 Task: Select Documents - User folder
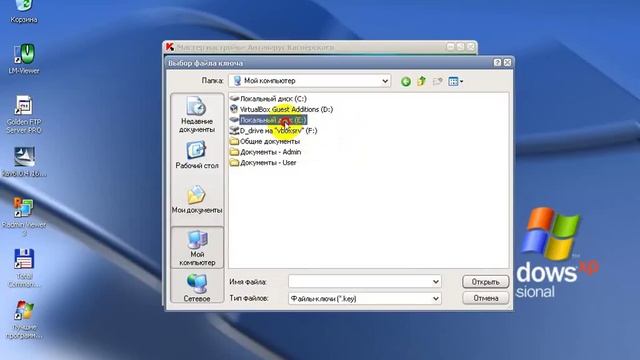coord(263,162)
